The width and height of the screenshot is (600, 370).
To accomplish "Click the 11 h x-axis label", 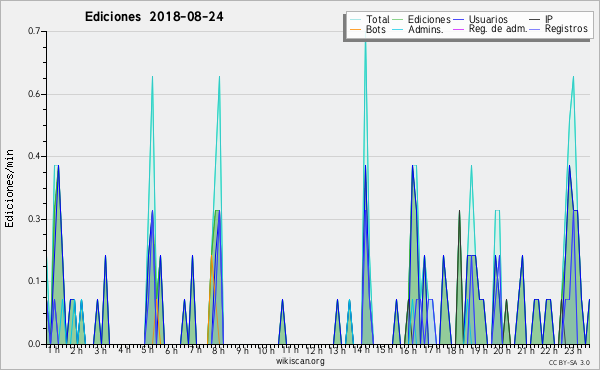I will pyautogui.click(x=290, y=350).
